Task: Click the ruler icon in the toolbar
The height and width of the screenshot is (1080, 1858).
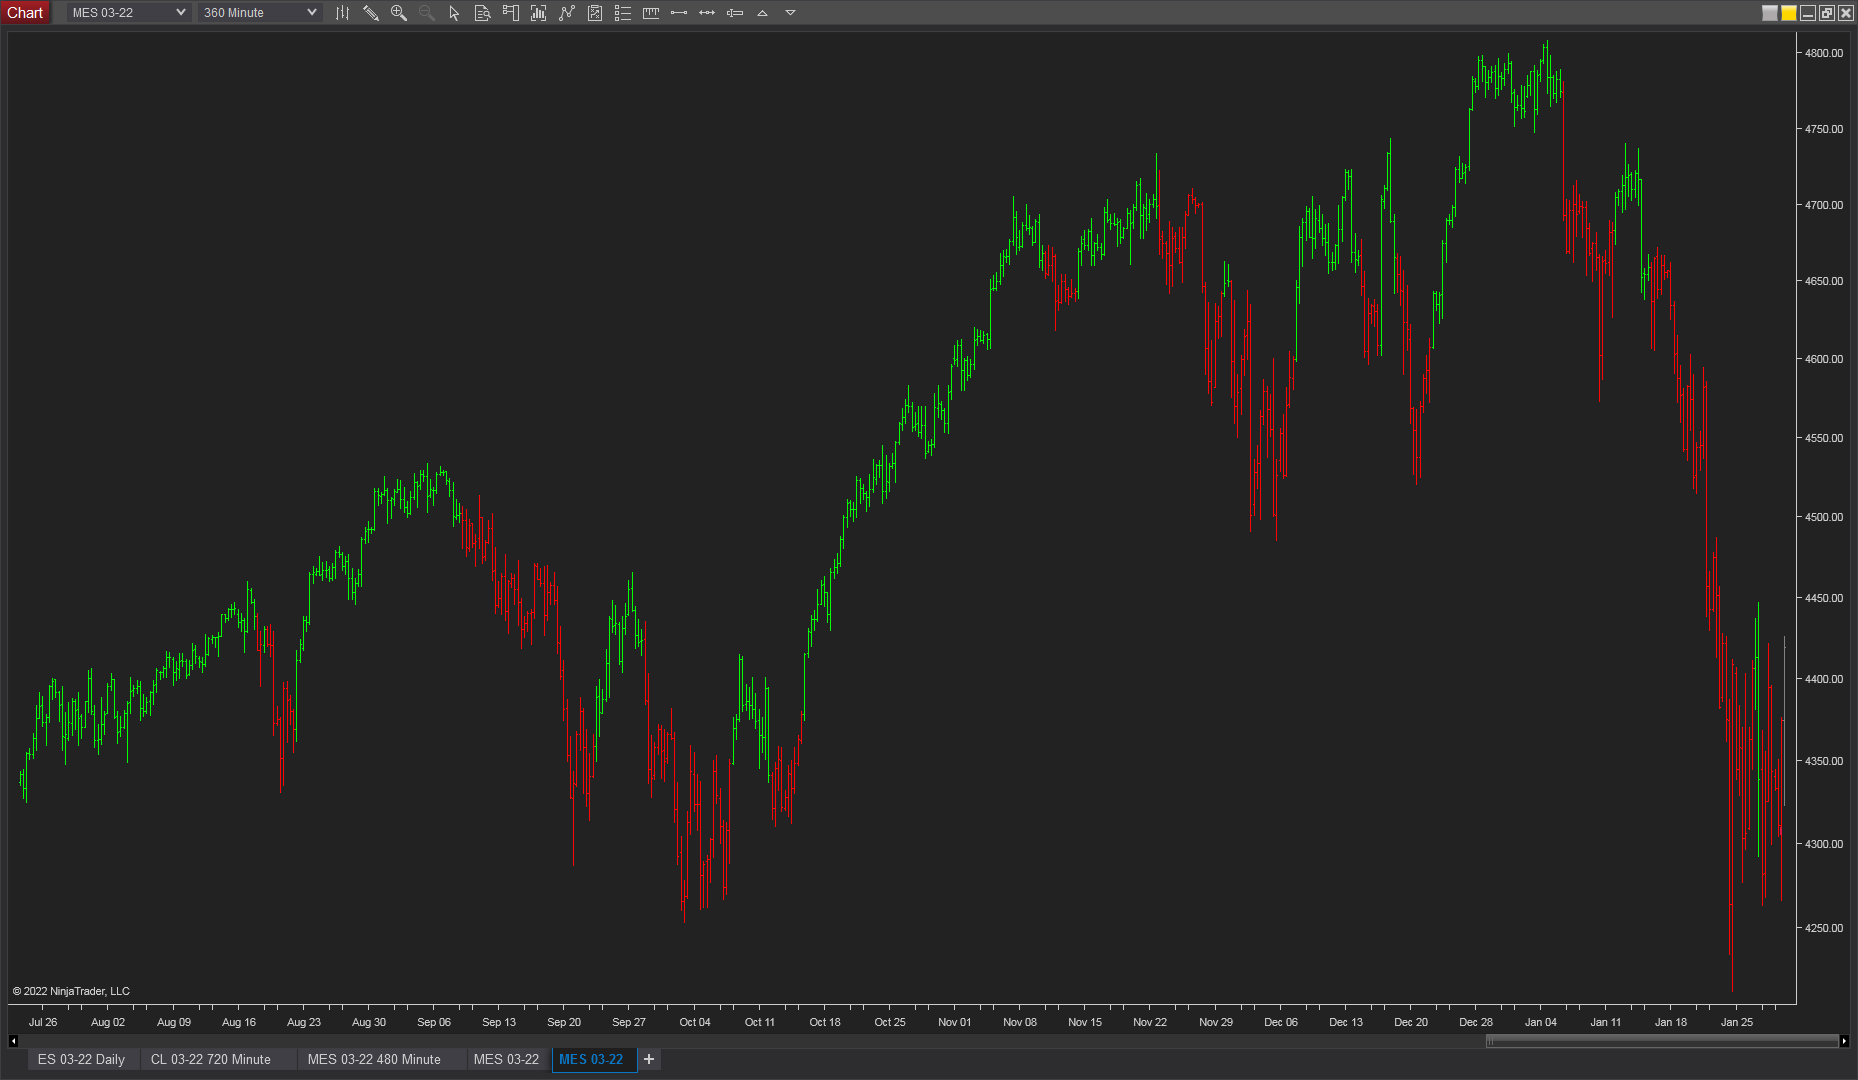Action: [x=650, y=13]
